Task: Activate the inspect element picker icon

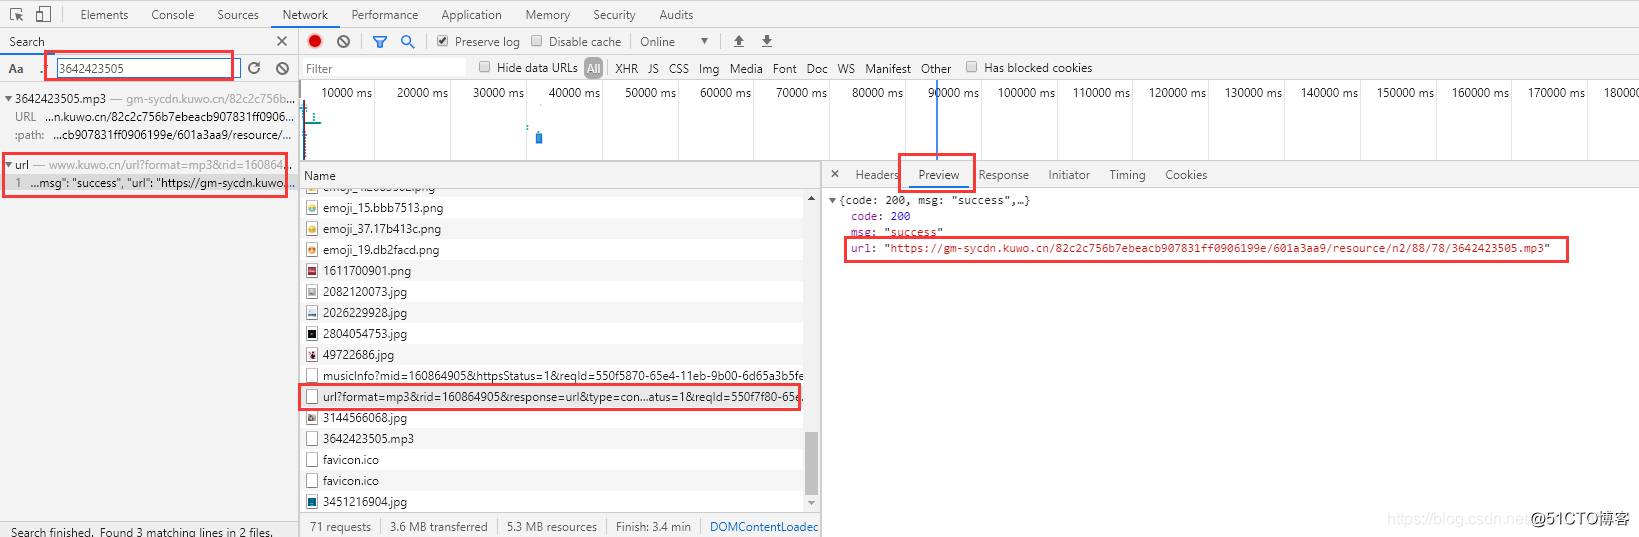Action: click(x=16, y=14)
